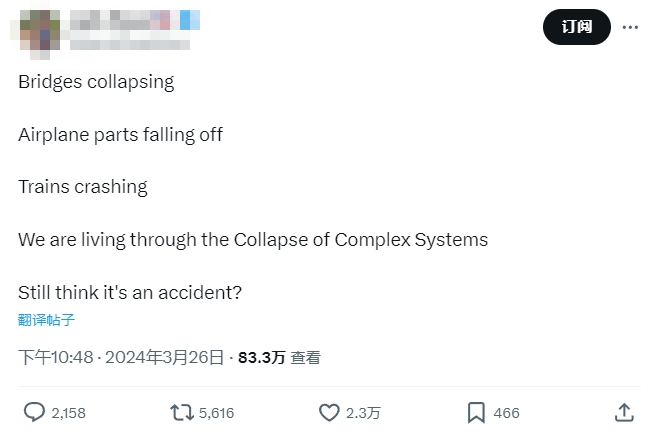655x435 pixels.
Task: Open the share icon menu
Action: 623,412
